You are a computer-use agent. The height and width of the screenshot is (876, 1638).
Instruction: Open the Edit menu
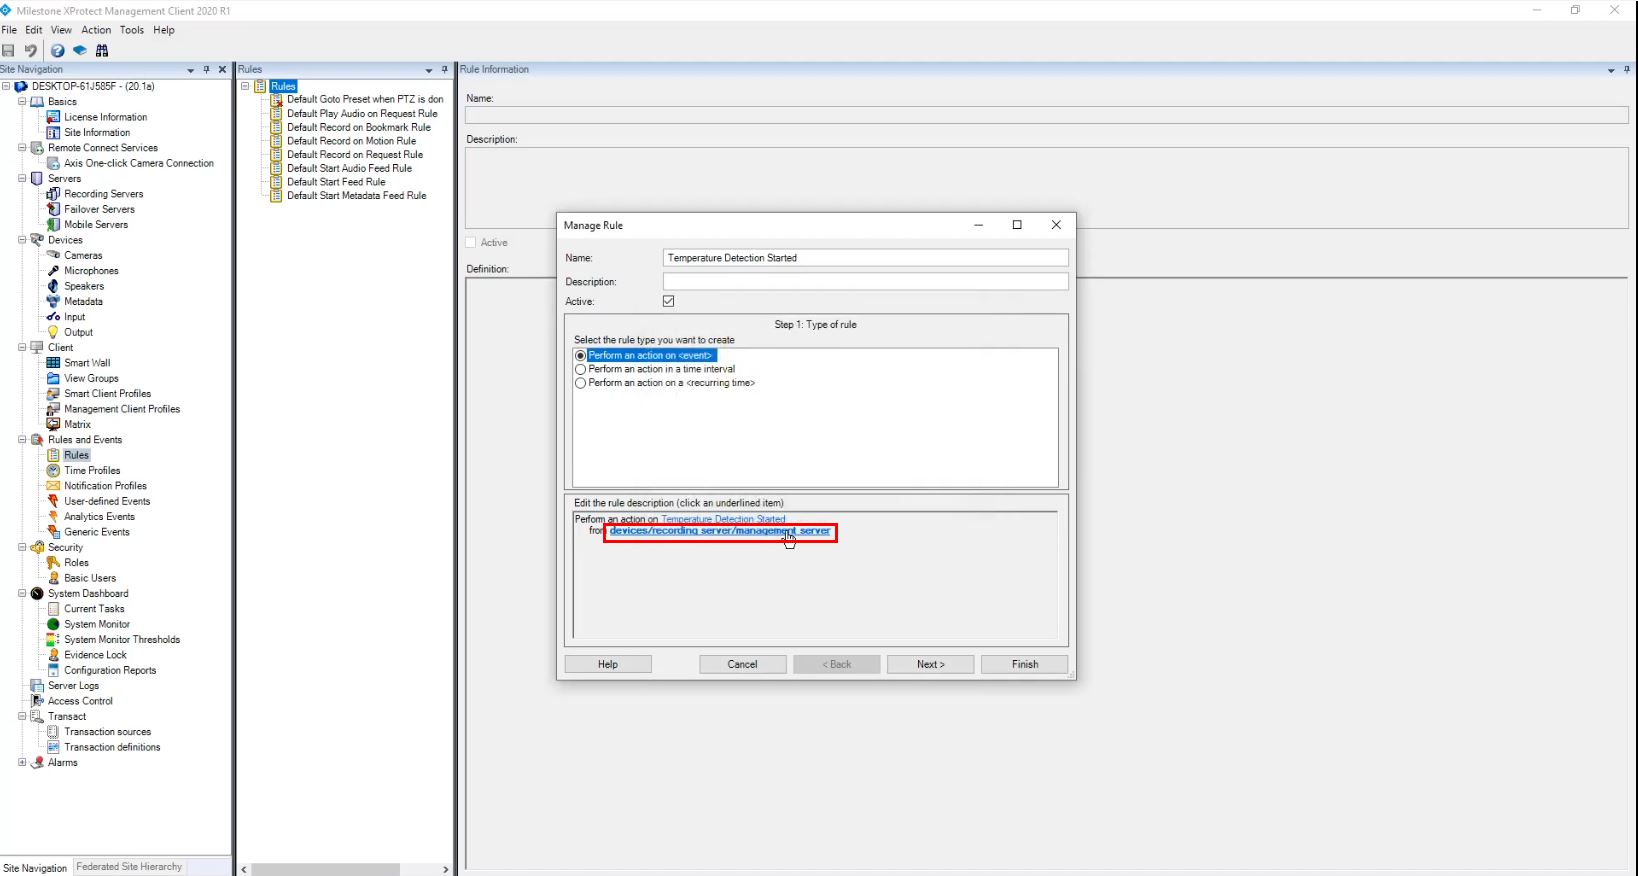(34, 30)
